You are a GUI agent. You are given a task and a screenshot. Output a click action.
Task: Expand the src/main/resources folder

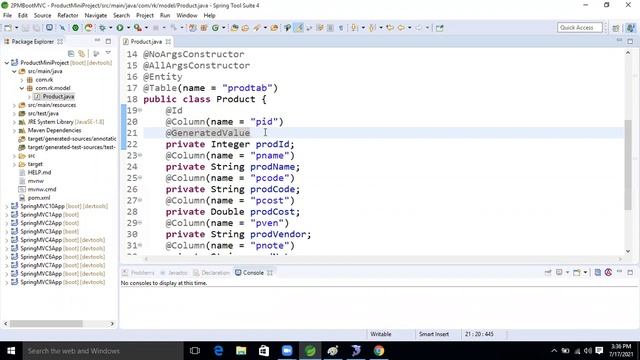[x=14, y=105]
